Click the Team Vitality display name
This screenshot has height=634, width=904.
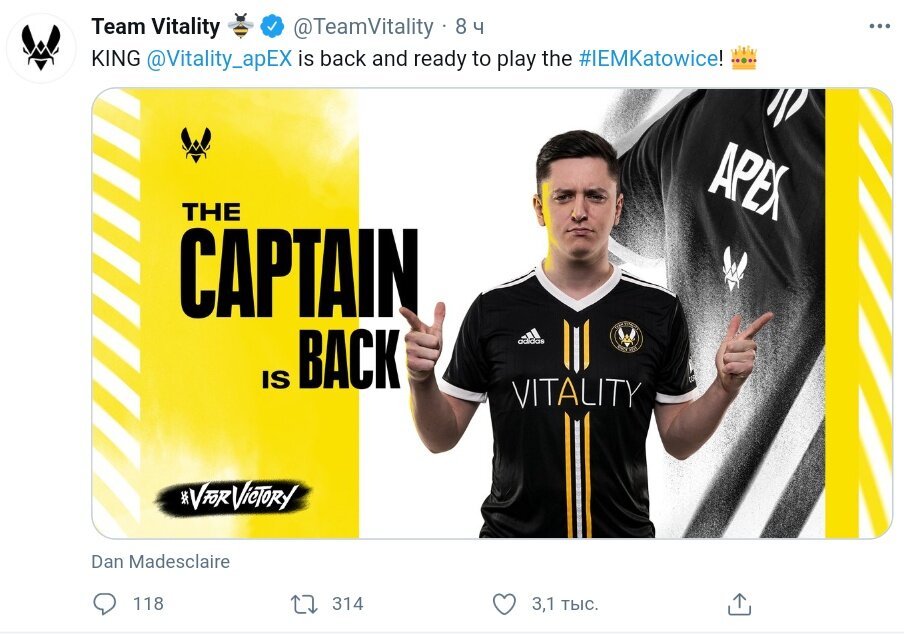155,26
